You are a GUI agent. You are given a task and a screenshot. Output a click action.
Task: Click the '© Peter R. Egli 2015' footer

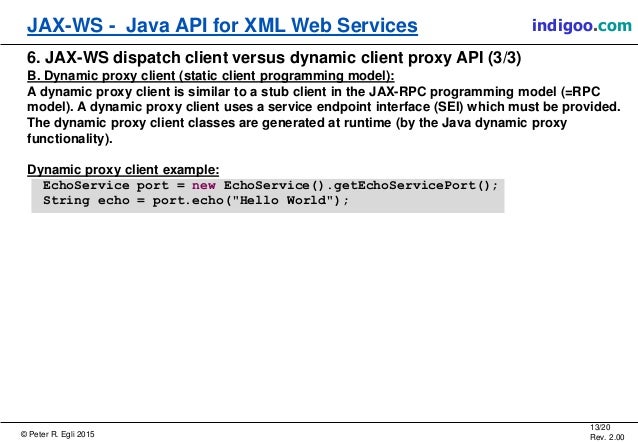coord(57,434)
